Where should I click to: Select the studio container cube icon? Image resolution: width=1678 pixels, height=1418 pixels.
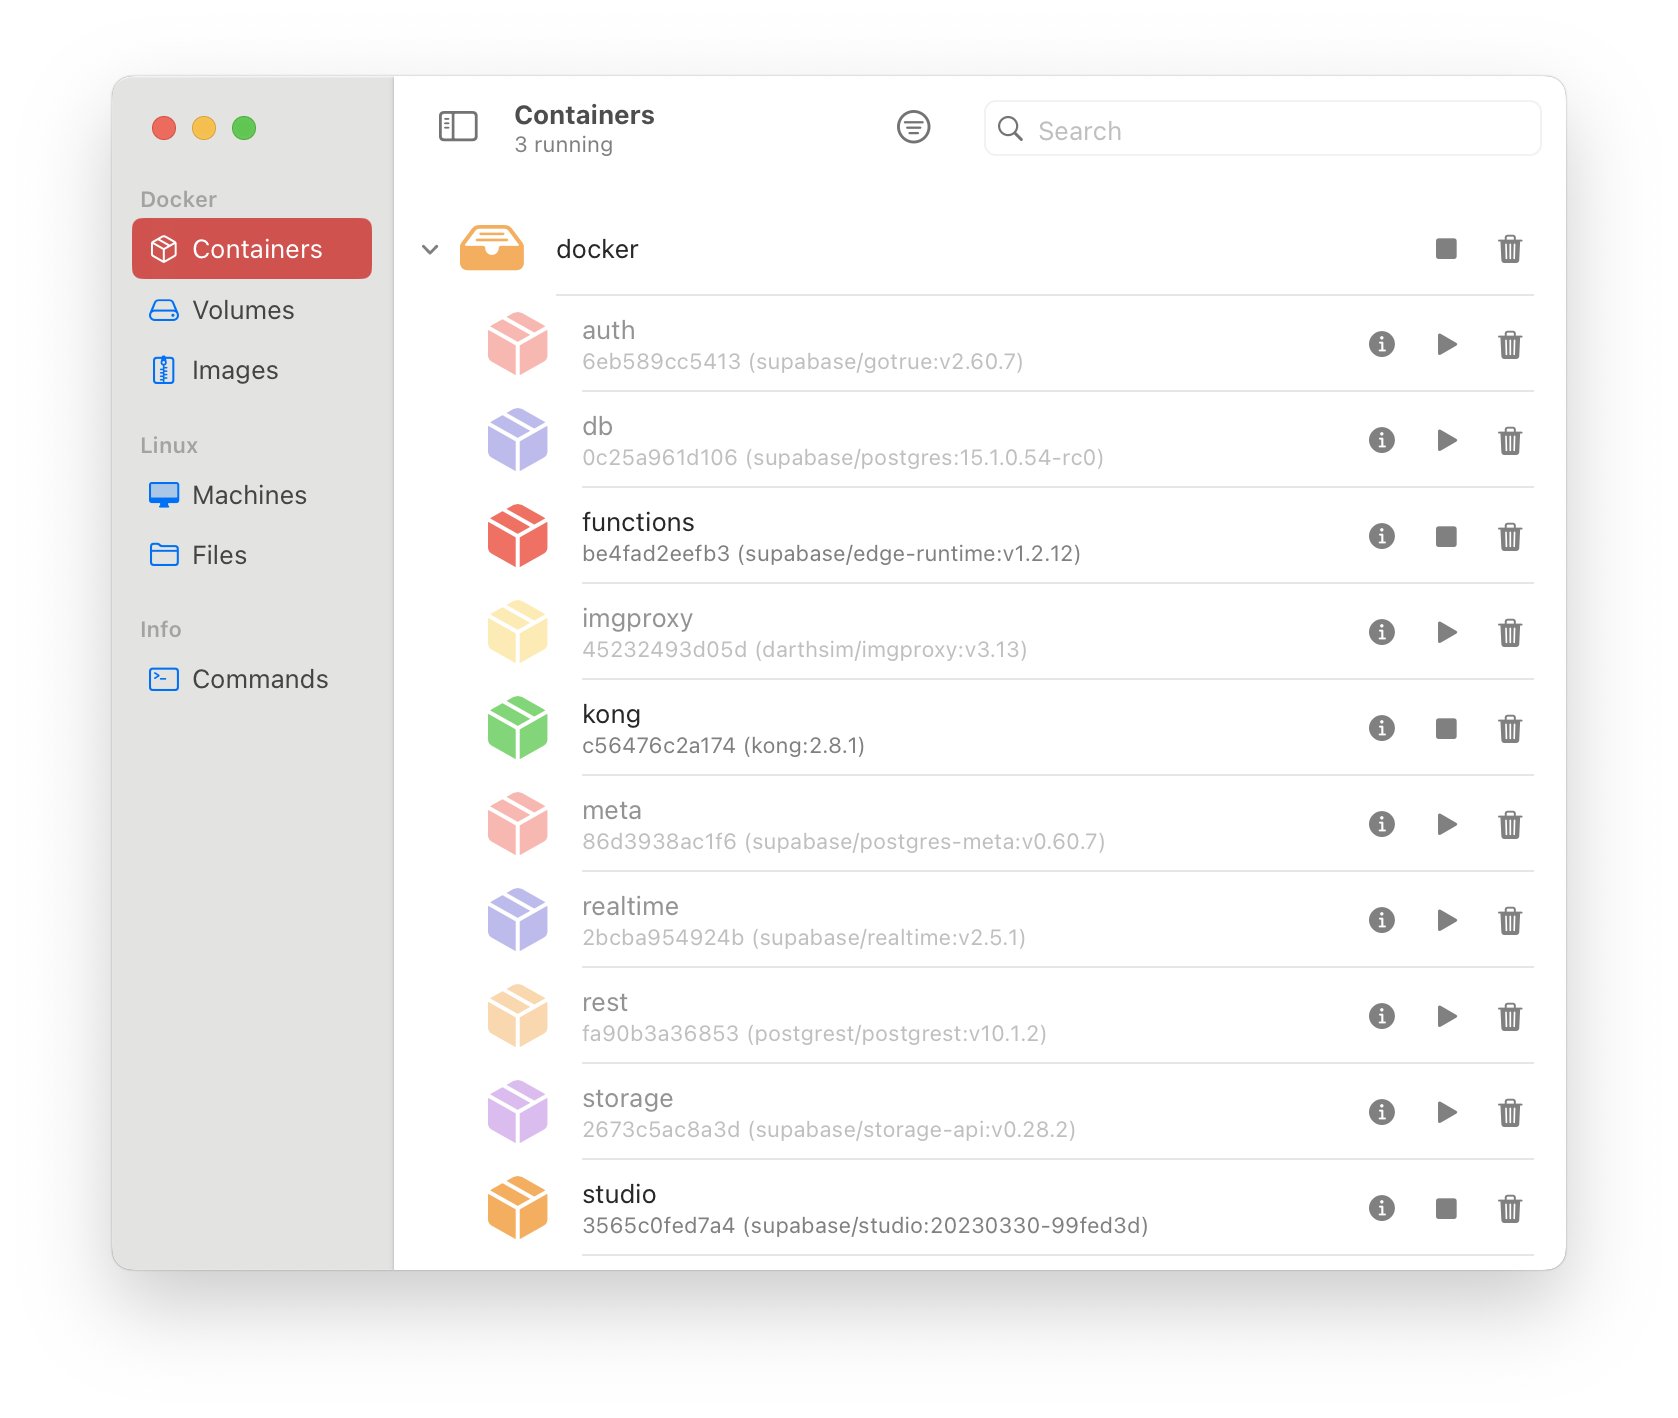coord(517,1208)
